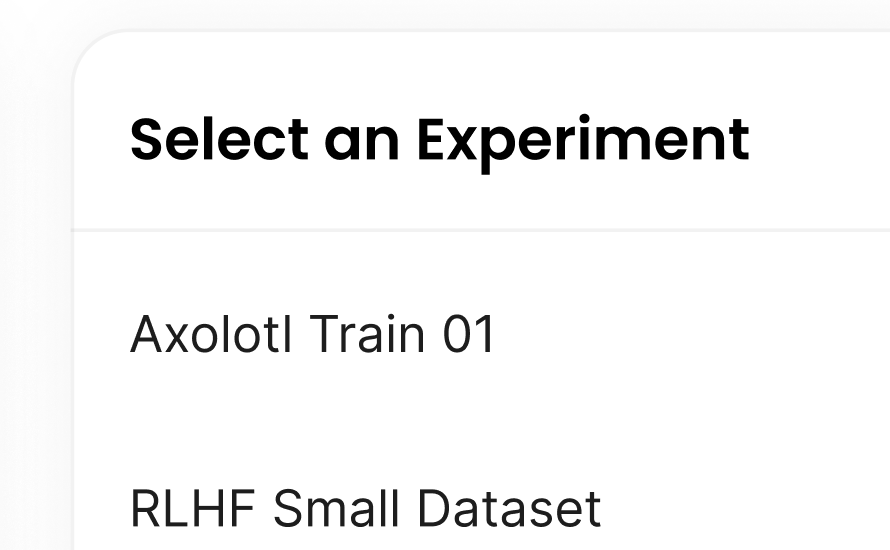
Task: Click the word Experiment in the dialog title
Action: pos(583,141)
